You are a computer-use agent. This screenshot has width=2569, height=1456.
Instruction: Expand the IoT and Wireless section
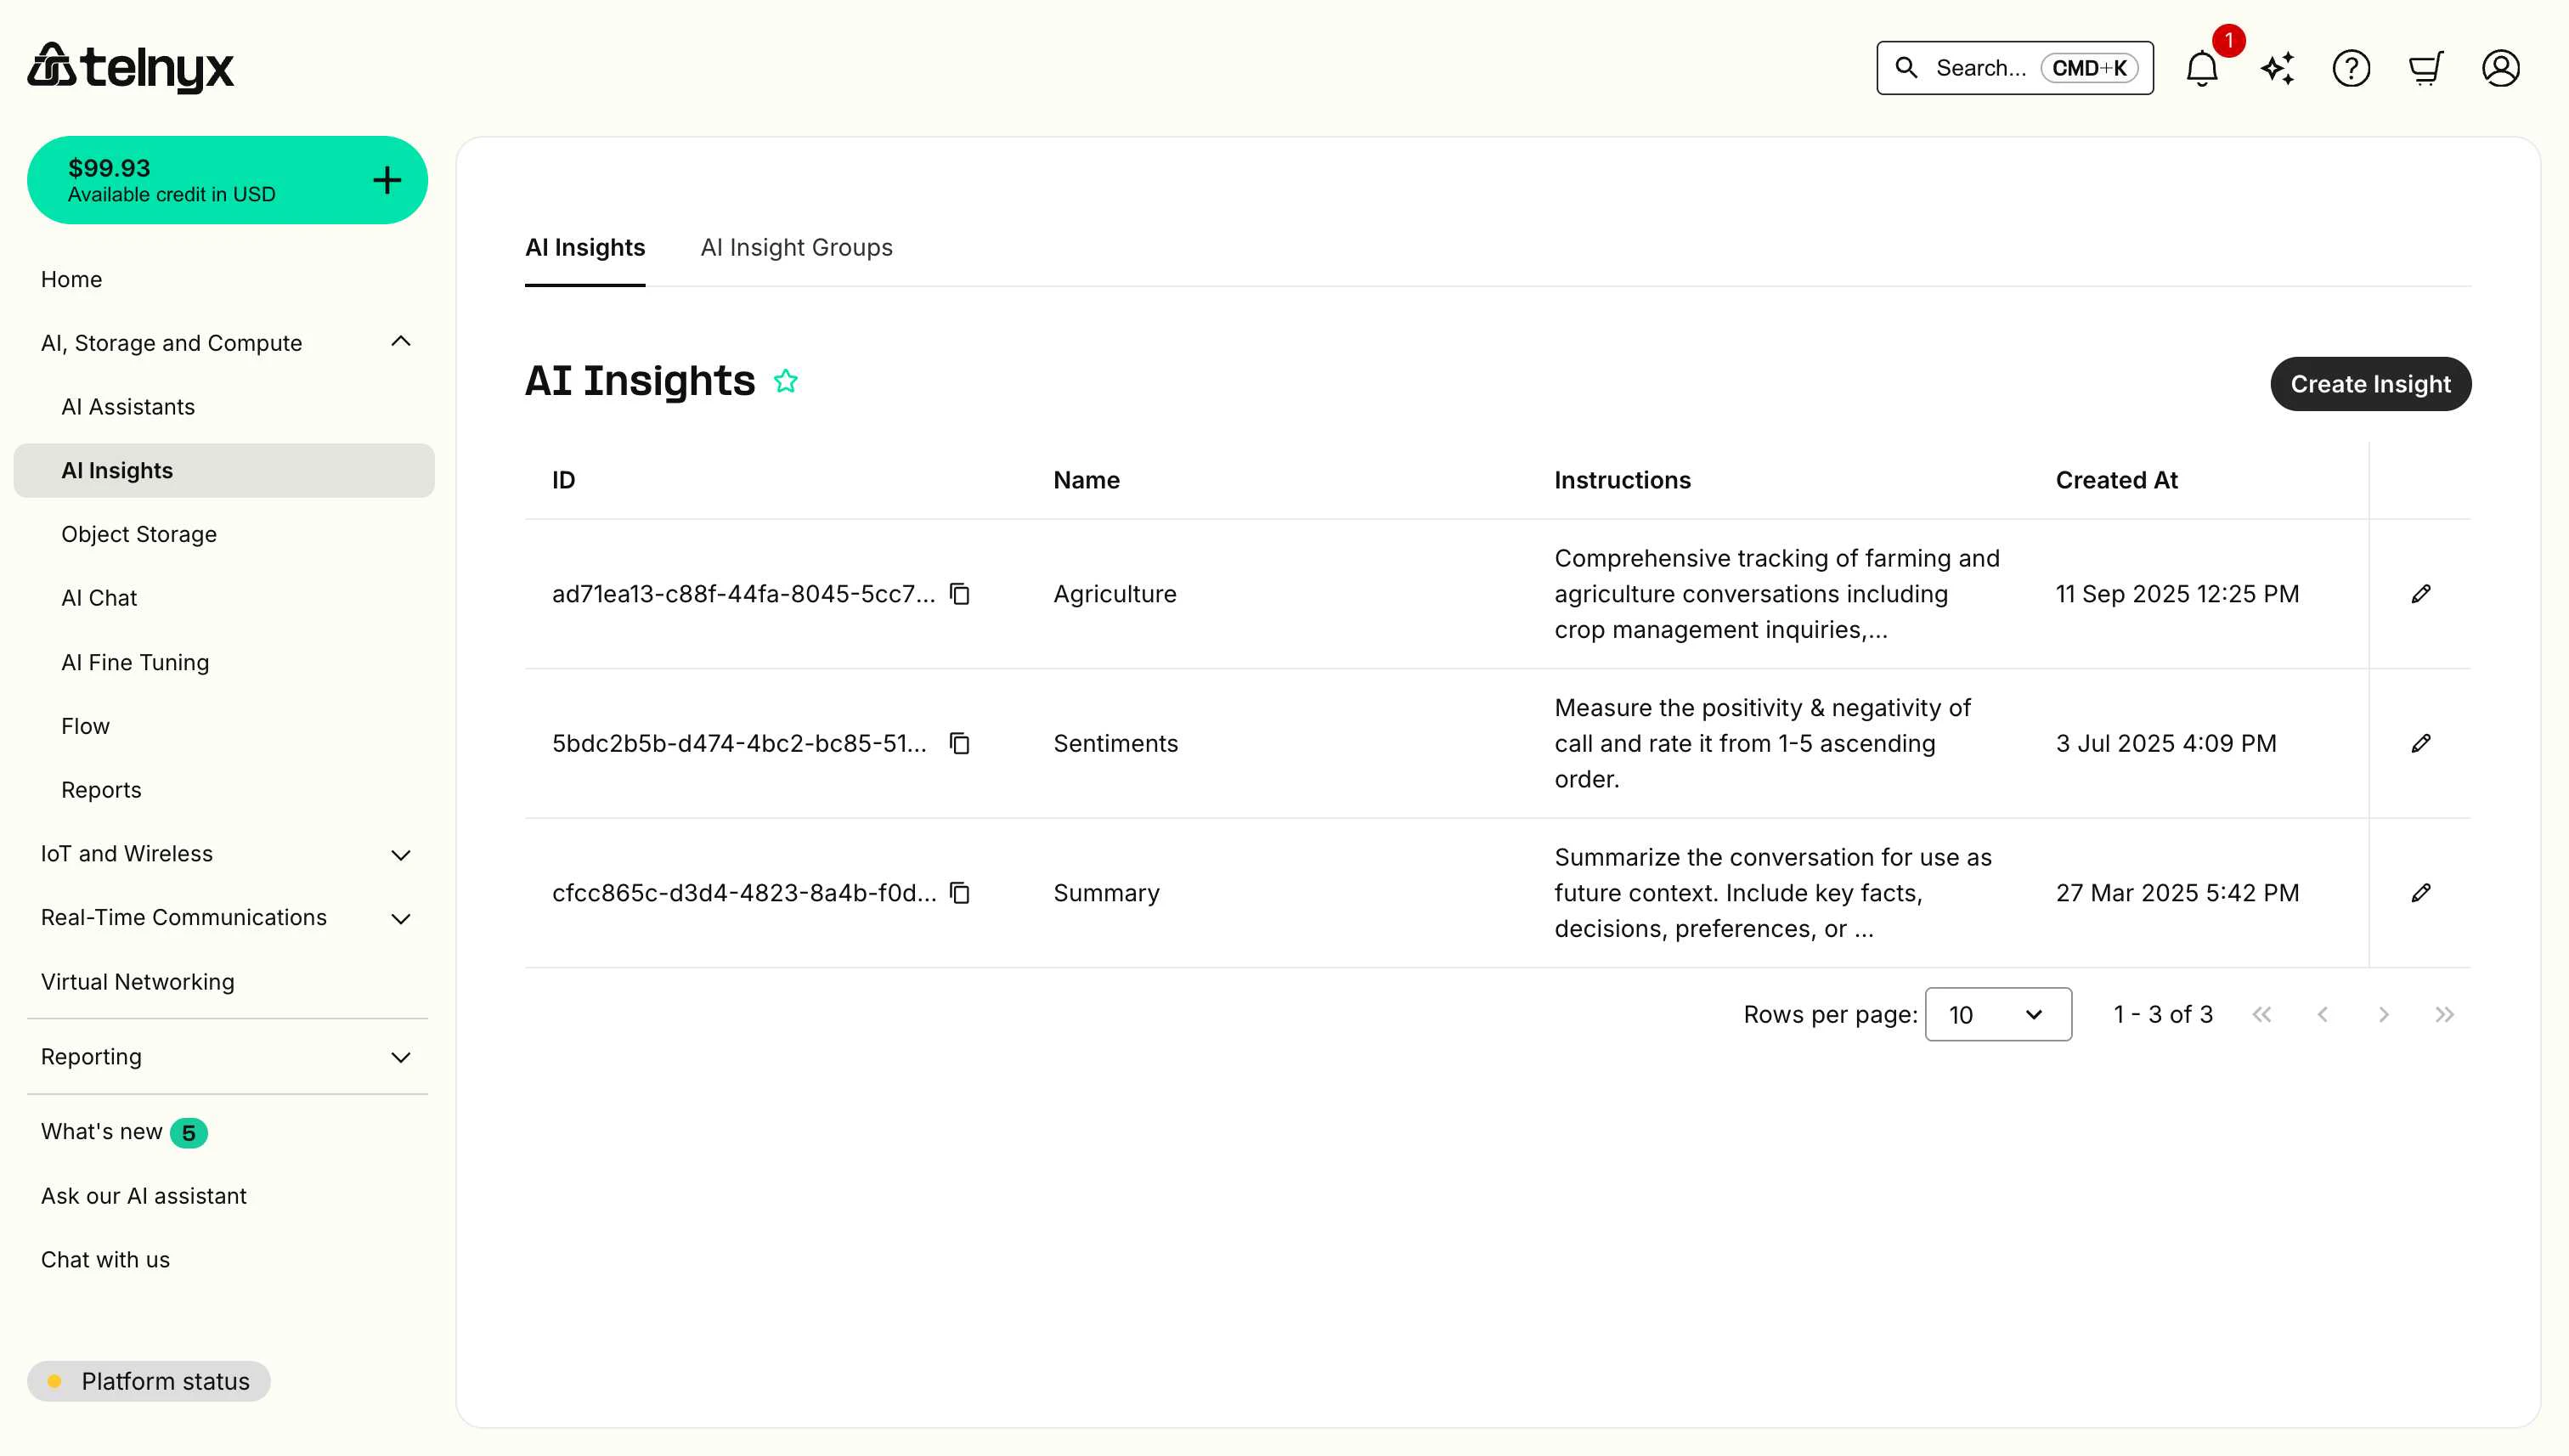coord(401,854)
